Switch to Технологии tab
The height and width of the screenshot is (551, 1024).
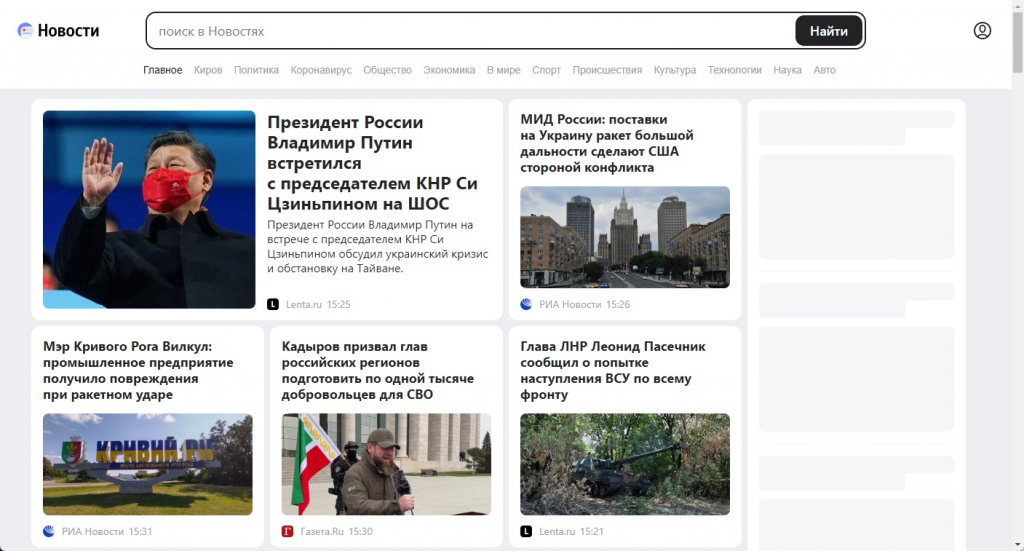[734, 70]
